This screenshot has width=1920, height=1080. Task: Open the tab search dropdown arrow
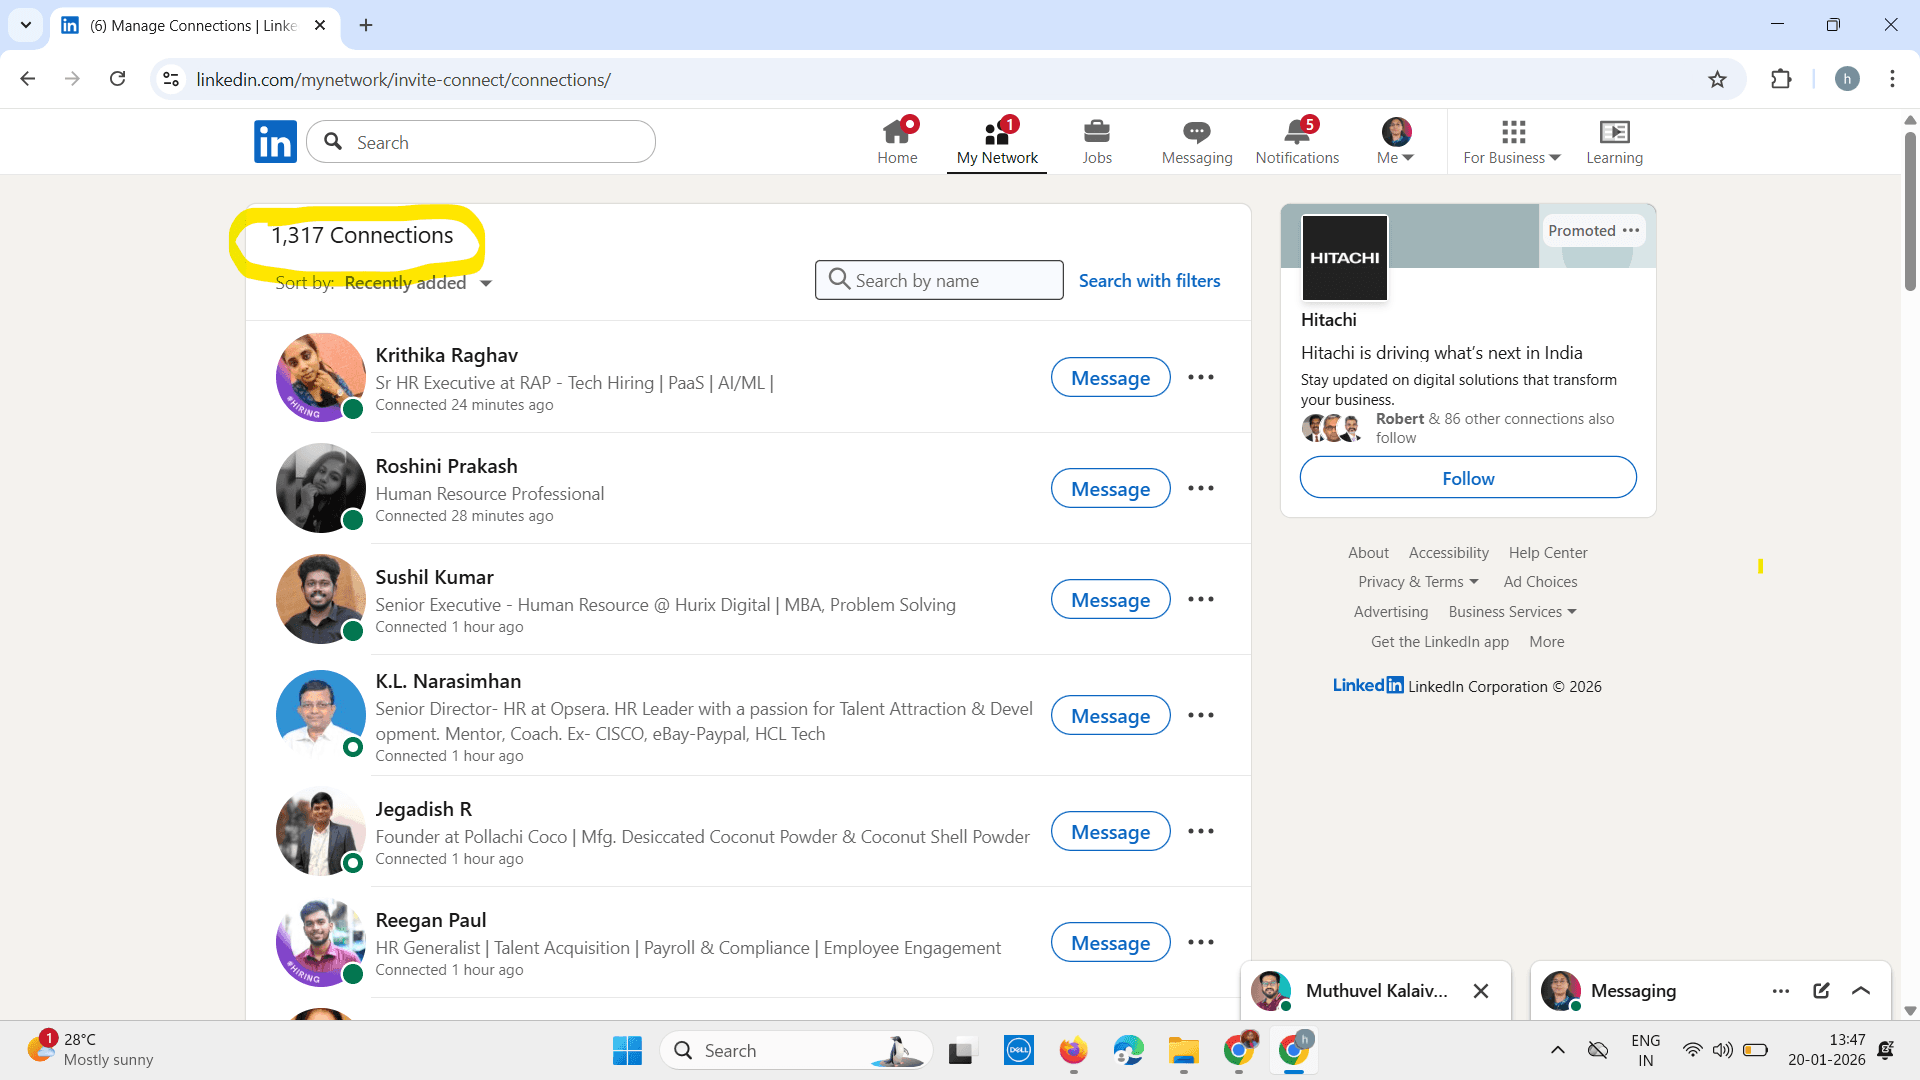pyautogui.click(x=25, y=25)
